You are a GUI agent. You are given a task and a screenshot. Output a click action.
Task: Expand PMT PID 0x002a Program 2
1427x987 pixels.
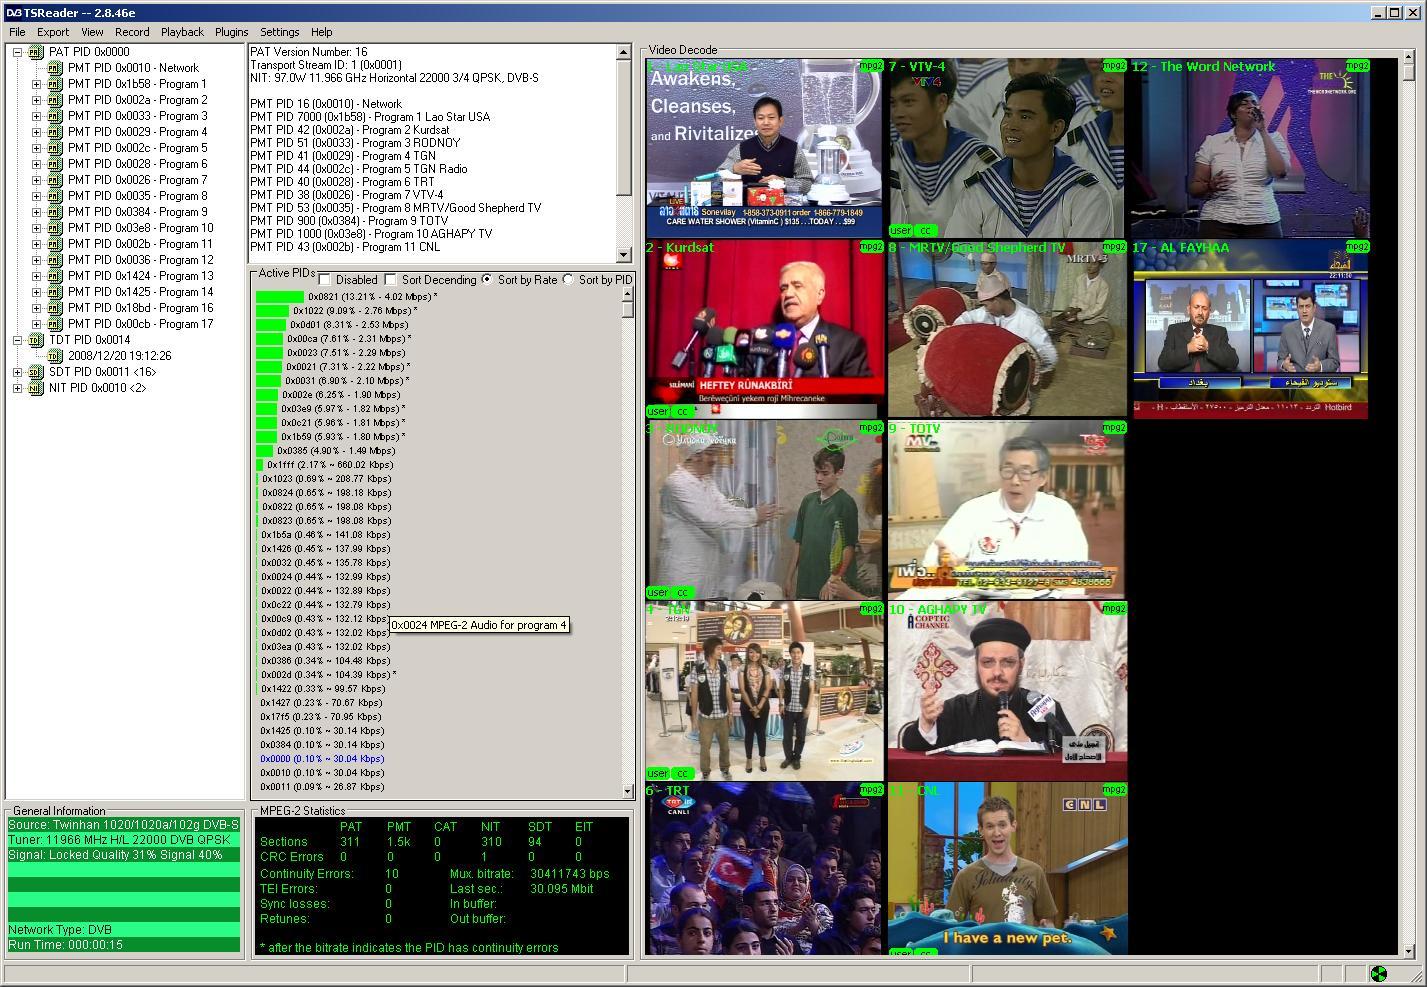point(36,100)
